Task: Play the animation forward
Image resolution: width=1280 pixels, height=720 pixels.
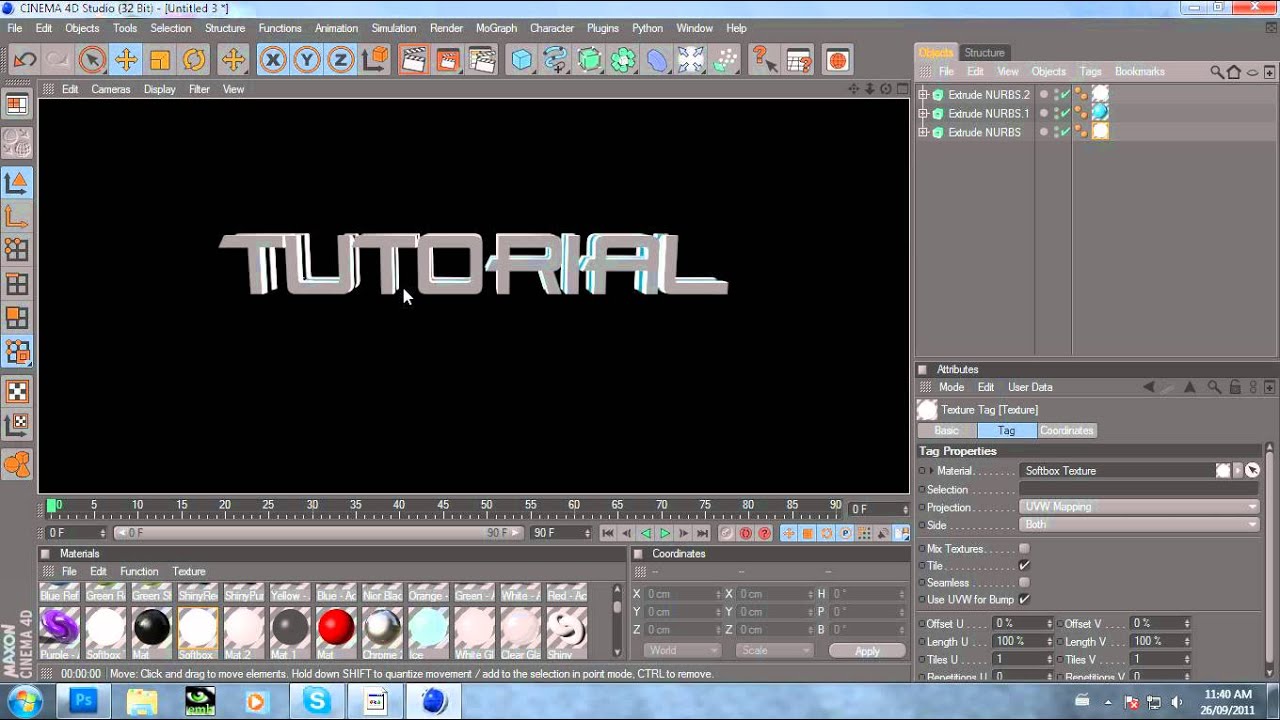Action: point(664,534)
